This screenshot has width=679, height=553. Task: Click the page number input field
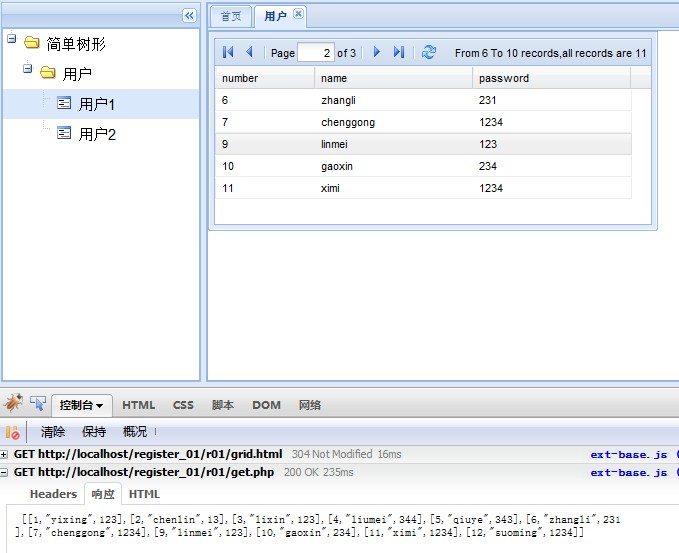315,53
